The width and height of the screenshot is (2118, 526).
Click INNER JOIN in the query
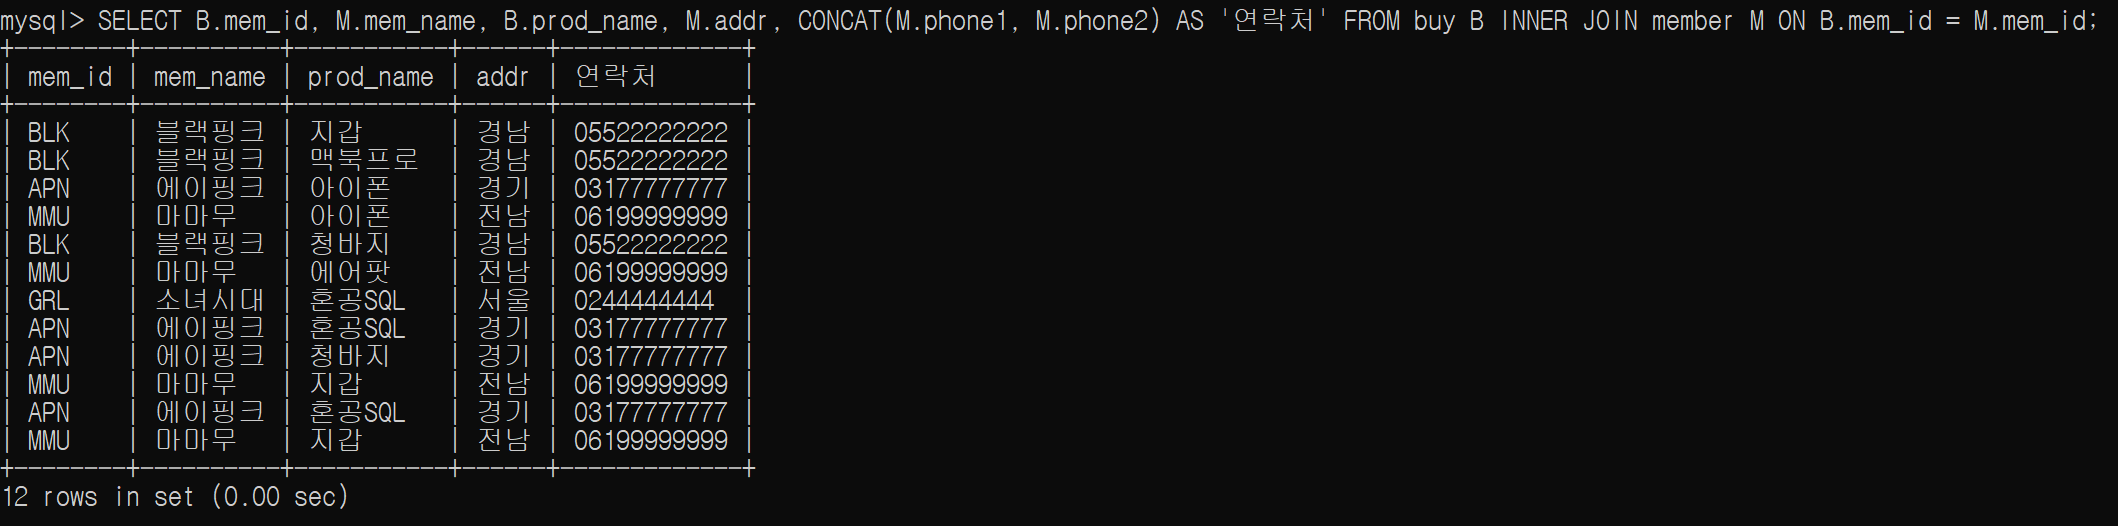click(x=1569, y=21)
